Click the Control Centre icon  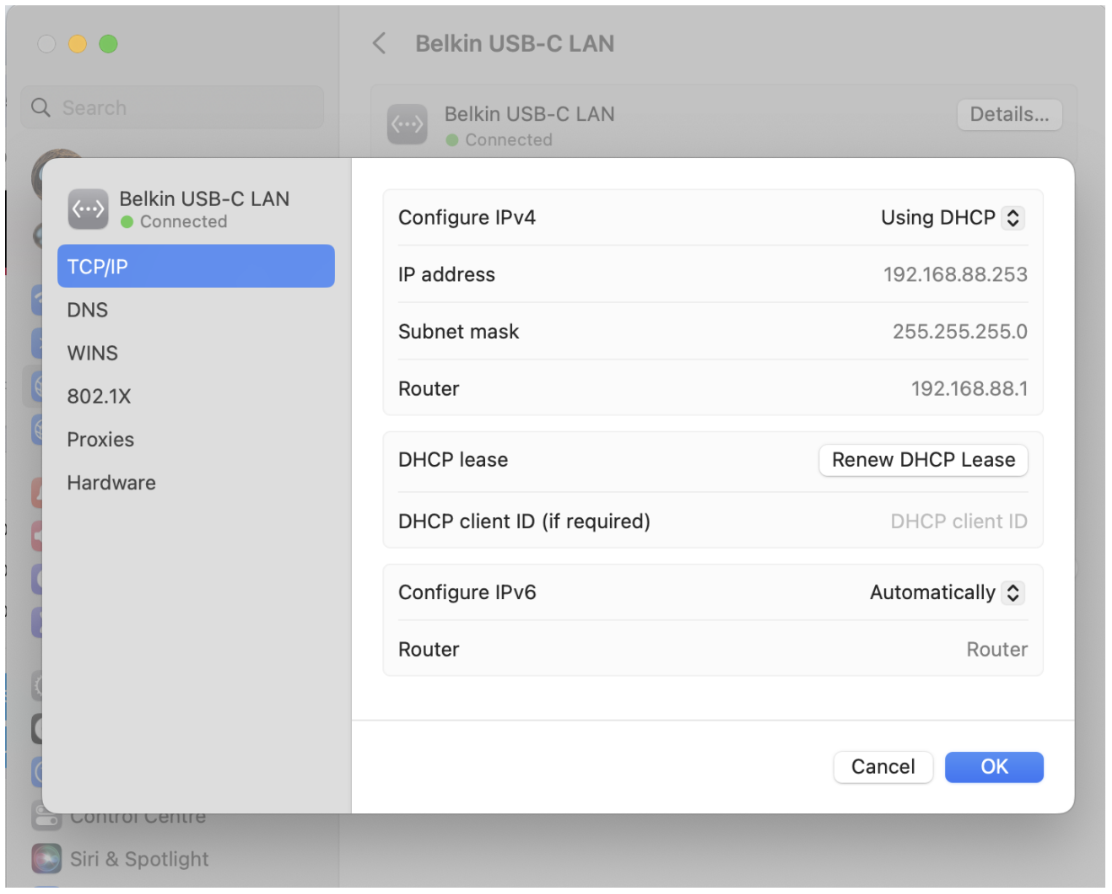(46, 816)
